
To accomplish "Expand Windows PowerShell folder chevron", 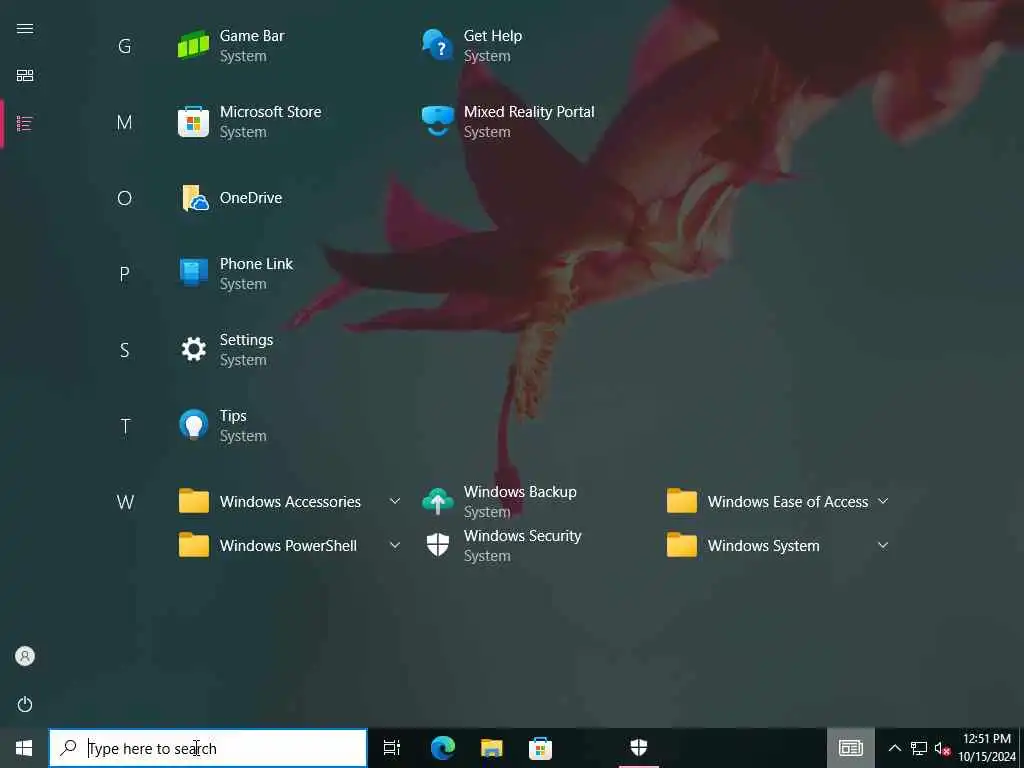I will click(x=394, y=545).
